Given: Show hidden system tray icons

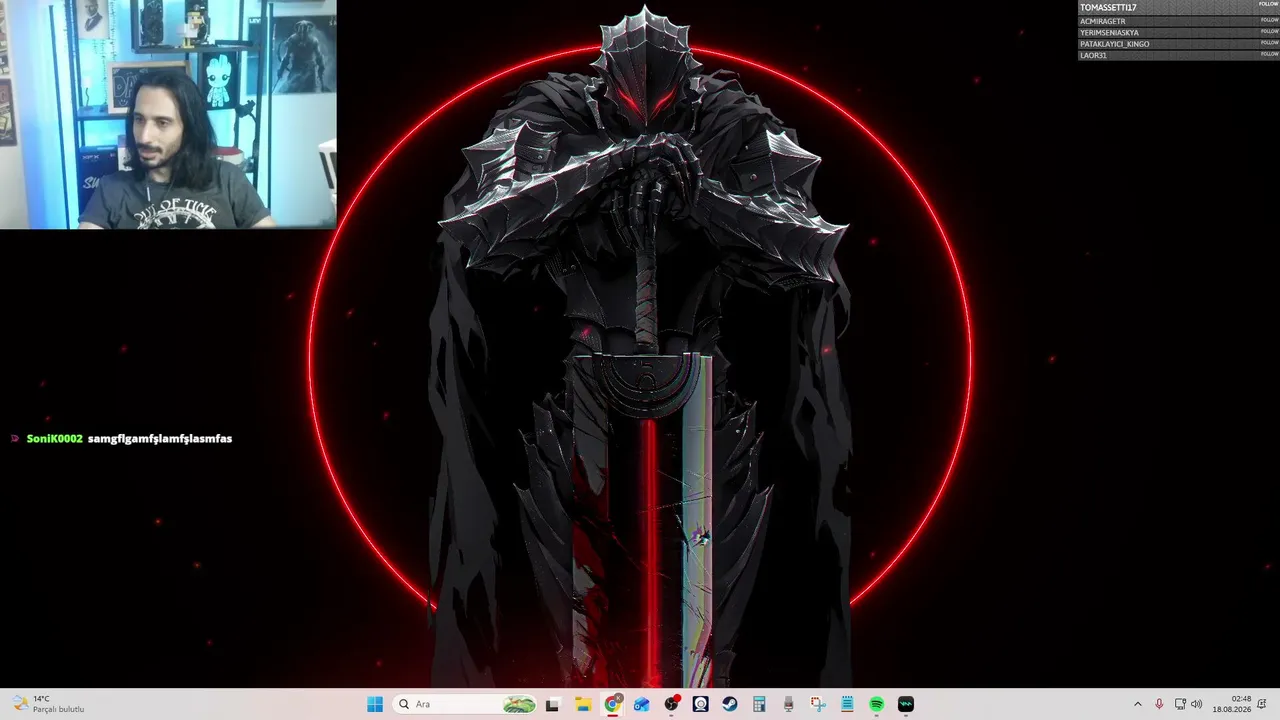Looking at the screenshot, I should click(1137, 704).
